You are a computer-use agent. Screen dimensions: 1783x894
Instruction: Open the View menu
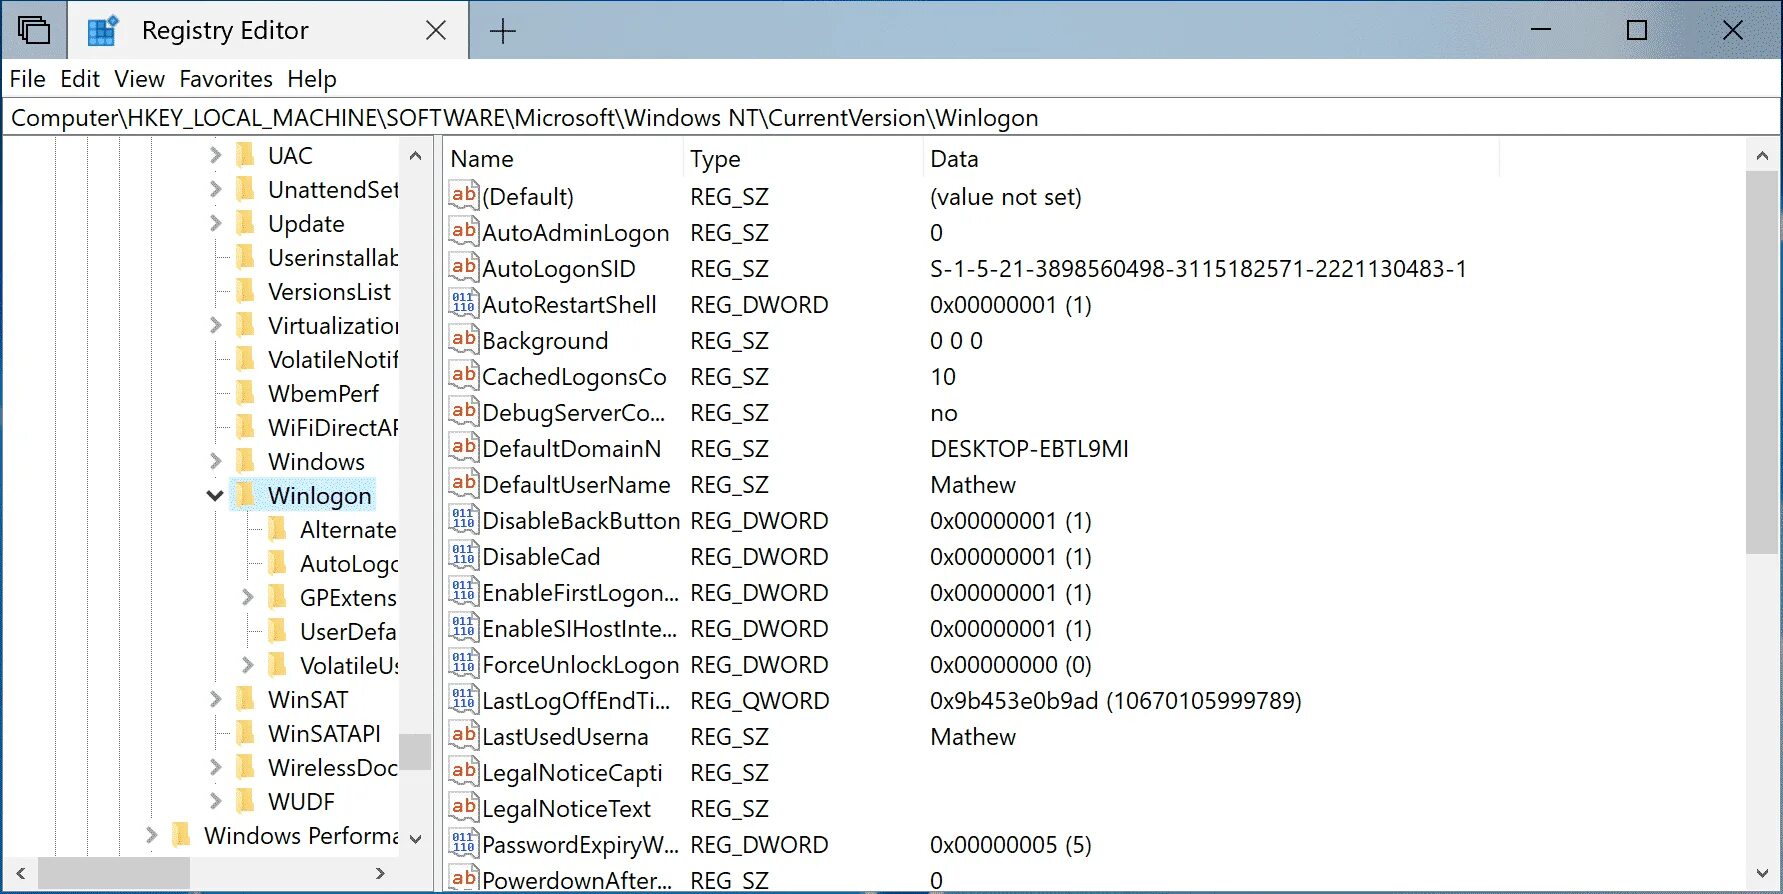coord(139,79)
